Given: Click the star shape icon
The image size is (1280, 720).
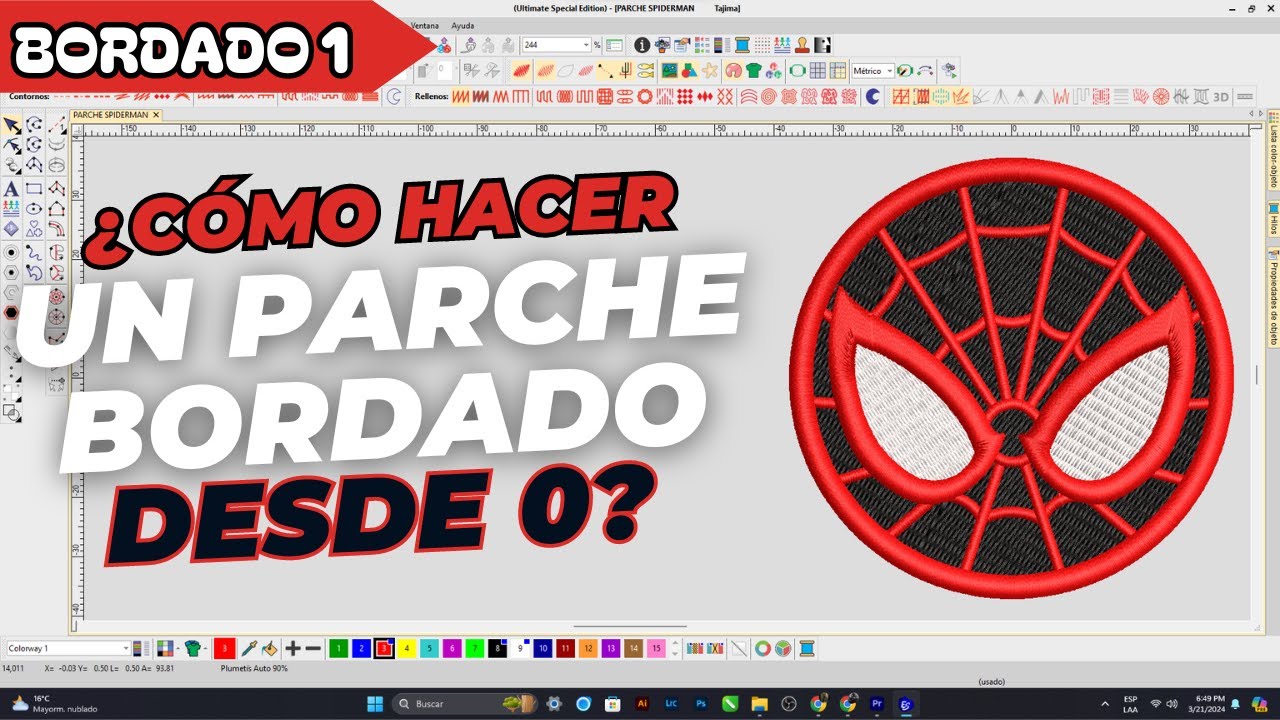Looking at the screenshot, I should coord(710,71).
